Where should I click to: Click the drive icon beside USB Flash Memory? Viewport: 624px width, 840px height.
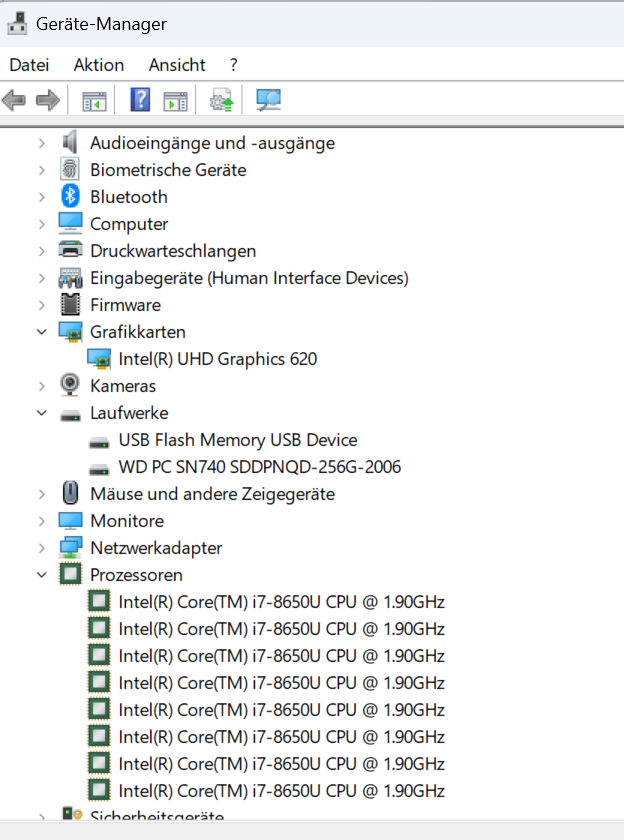pos(99,442)
